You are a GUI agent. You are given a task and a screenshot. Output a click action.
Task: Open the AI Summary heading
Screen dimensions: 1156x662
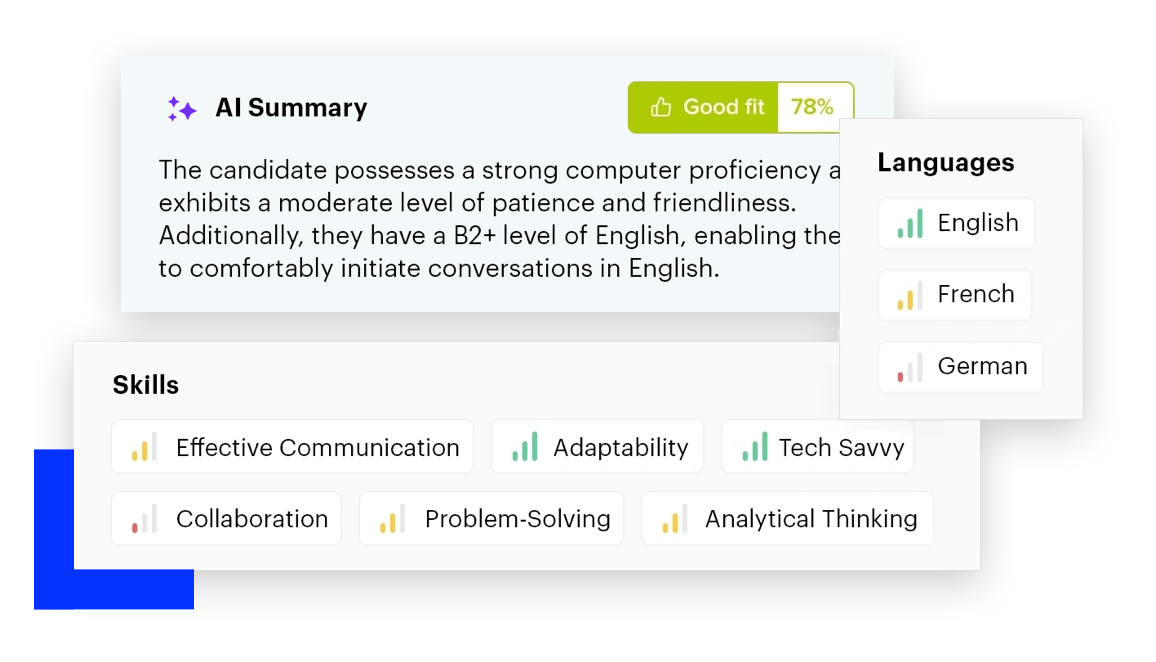tap(291, 108)
